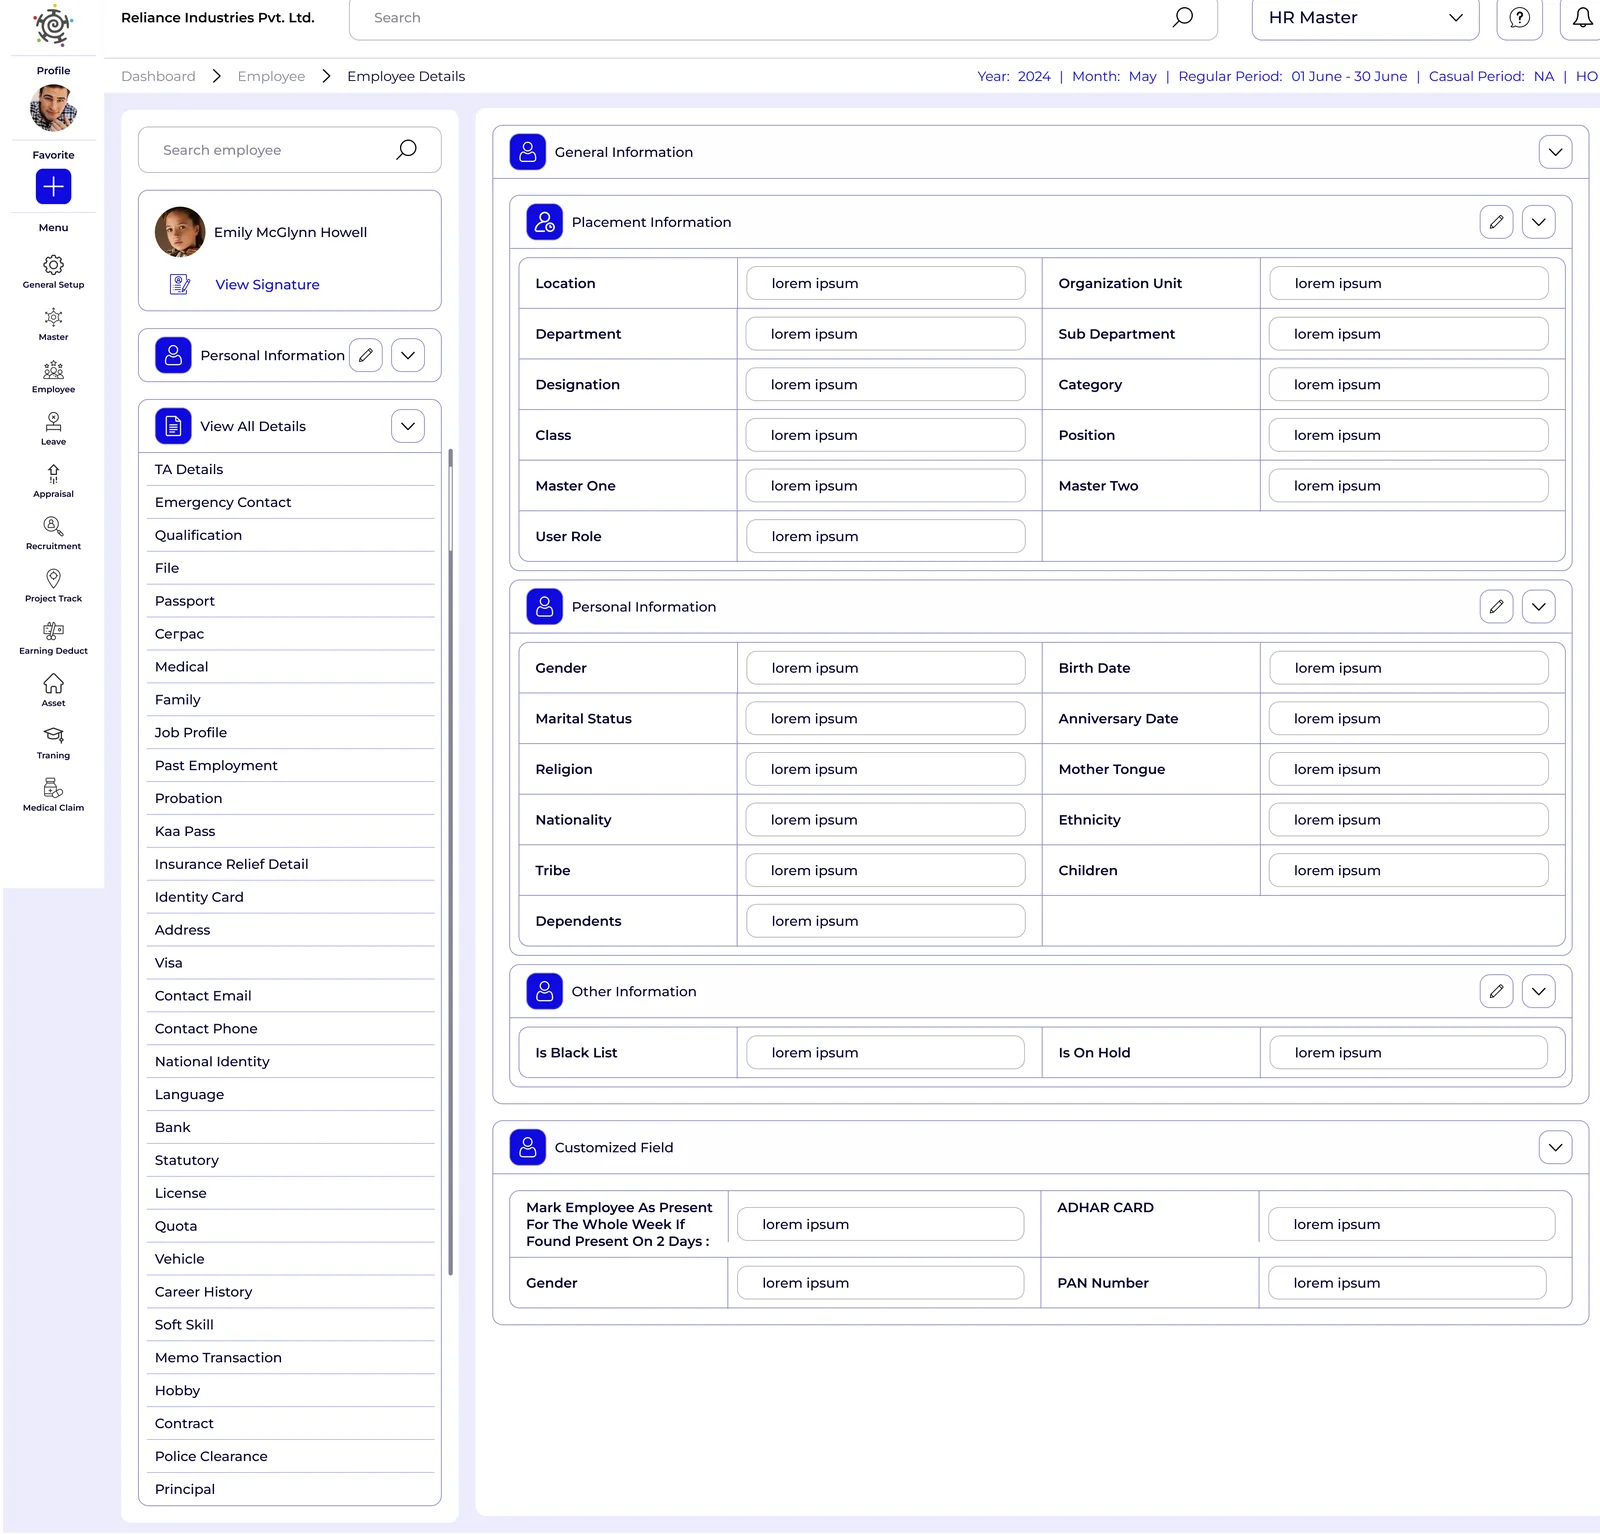Screen dimensions: 1600x1534
Task: Open Medical Claim from the sidebar
Action: 53,794
